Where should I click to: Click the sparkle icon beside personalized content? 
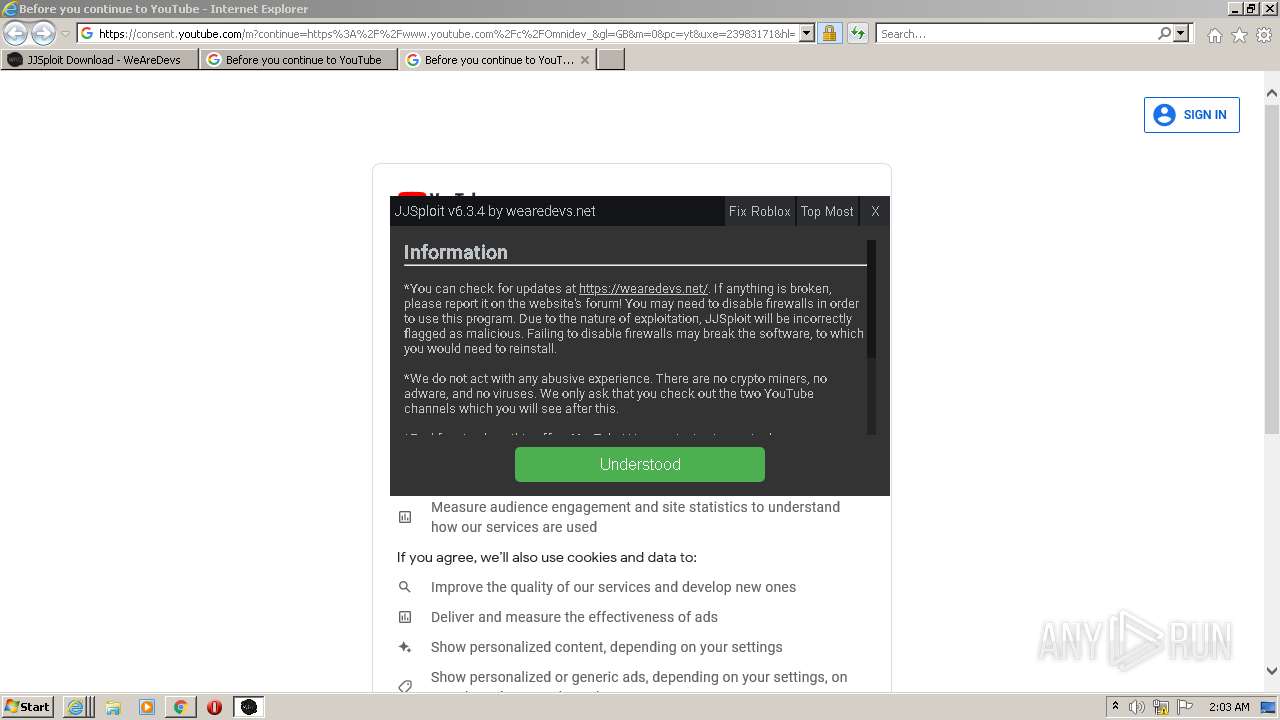(x=405, y=647)
